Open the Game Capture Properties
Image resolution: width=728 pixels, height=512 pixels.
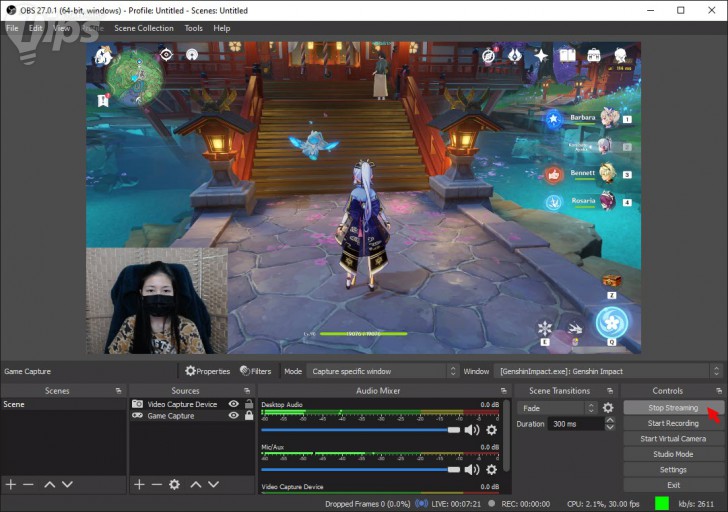[x=207, y=371]
